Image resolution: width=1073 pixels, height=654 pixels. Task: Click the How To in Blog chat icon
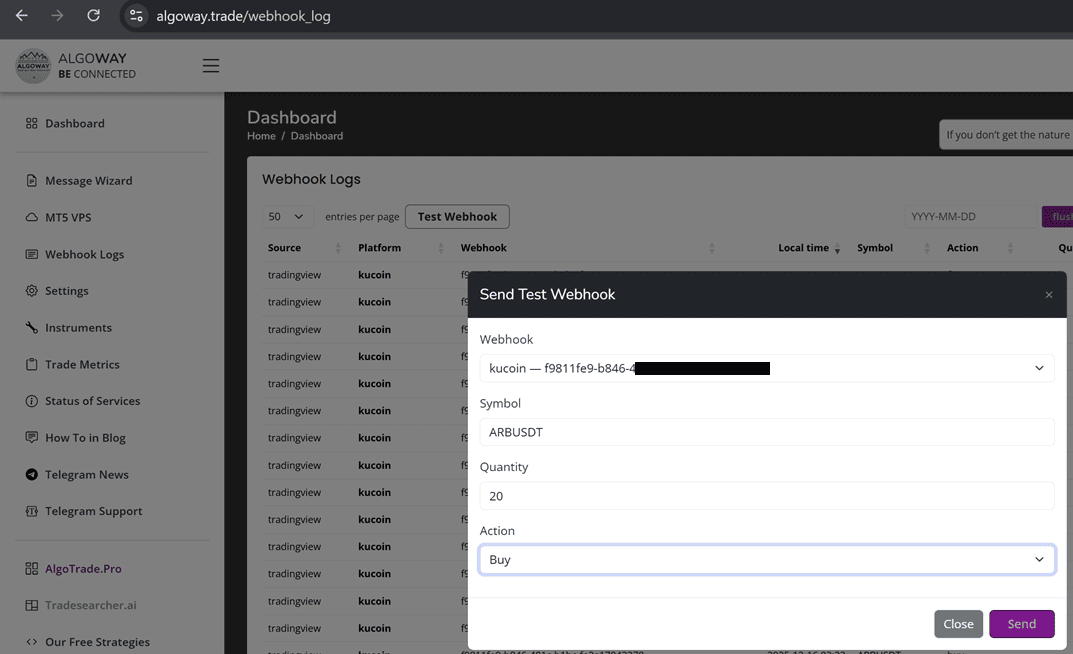[31, 437]
